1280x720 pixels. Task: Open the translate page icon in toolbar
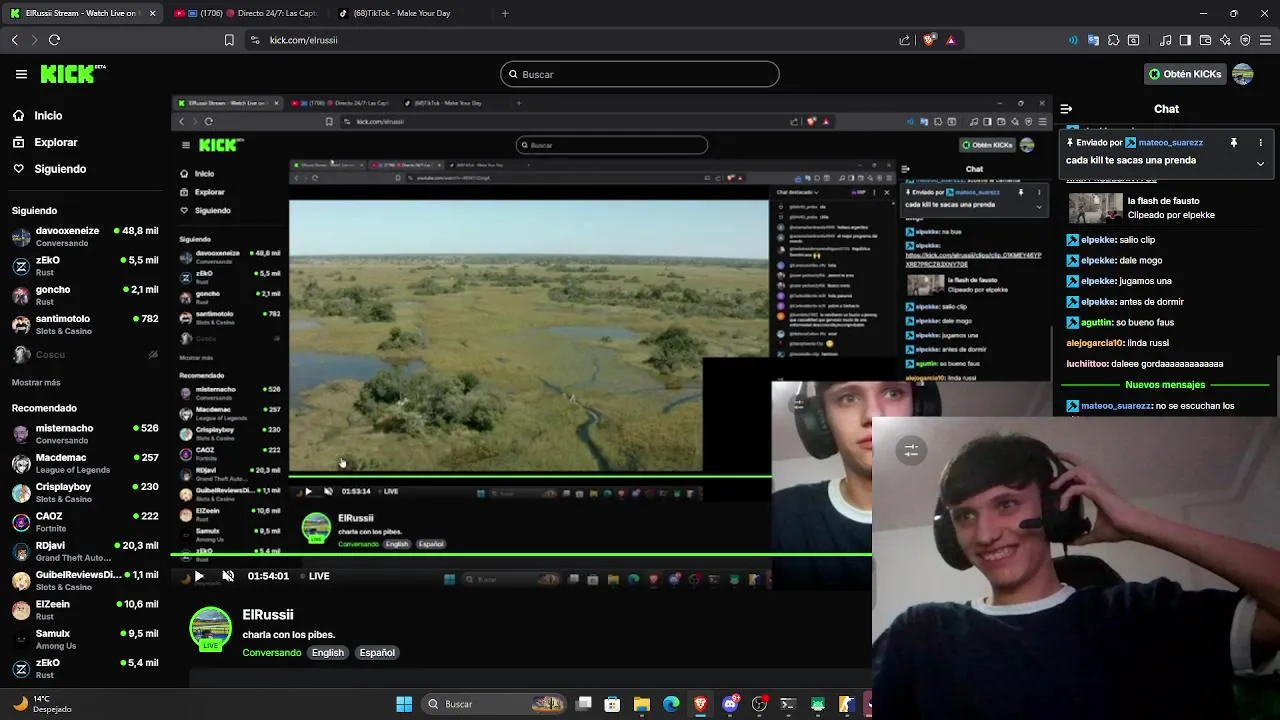(x=1093, y=40)
